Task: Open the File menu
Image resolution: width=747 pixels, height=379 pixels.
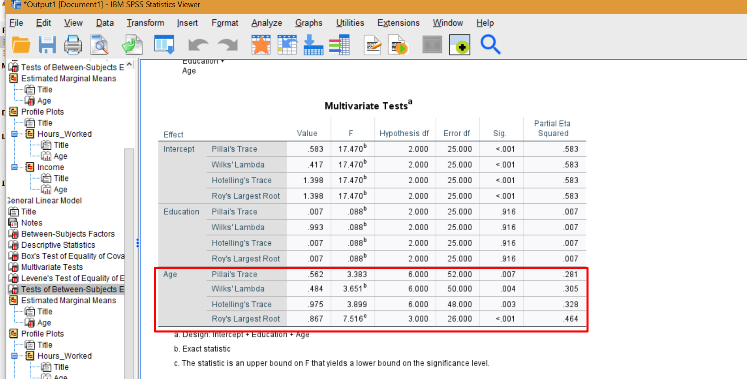Action: coord(16,23)
